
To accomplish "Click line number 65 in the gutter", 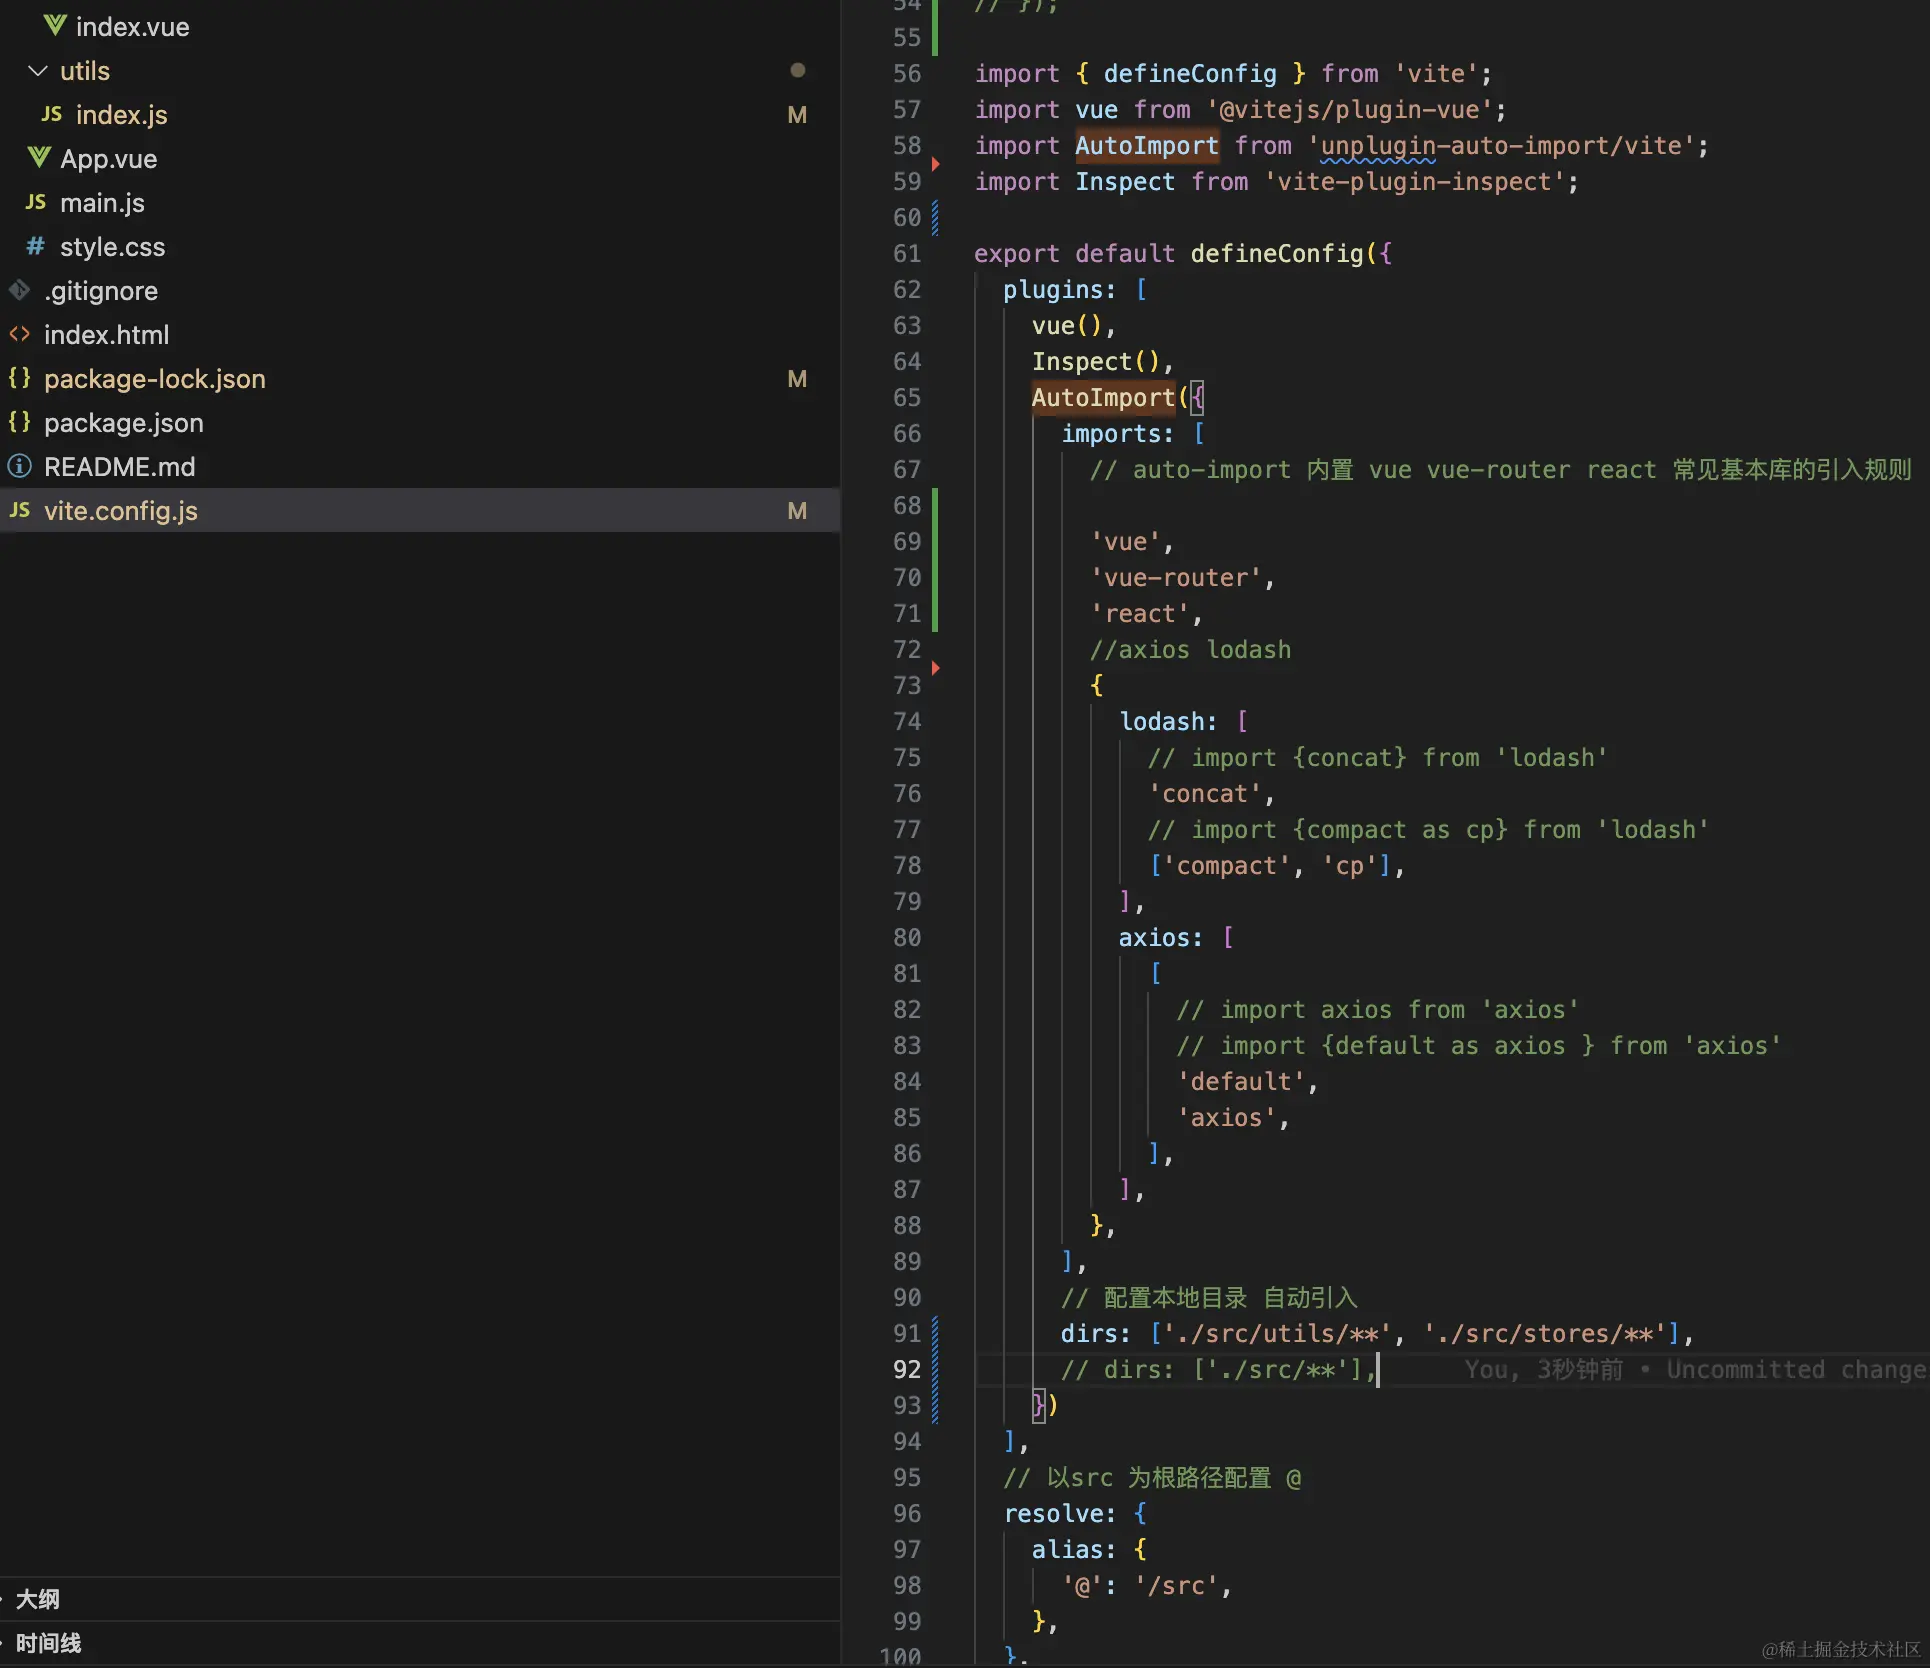I will pyautogui.click(x=907, y=398).
